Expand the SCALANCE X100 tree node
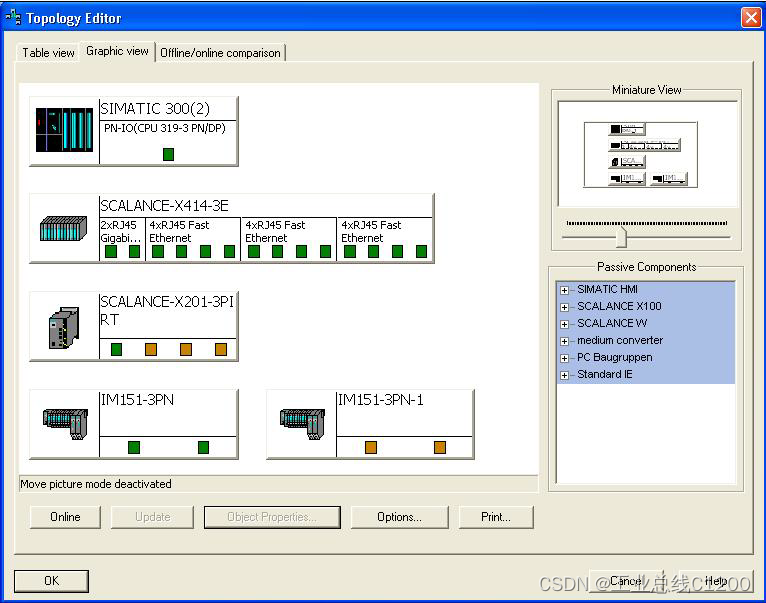 pyautogui.click(x=564, y=307)
